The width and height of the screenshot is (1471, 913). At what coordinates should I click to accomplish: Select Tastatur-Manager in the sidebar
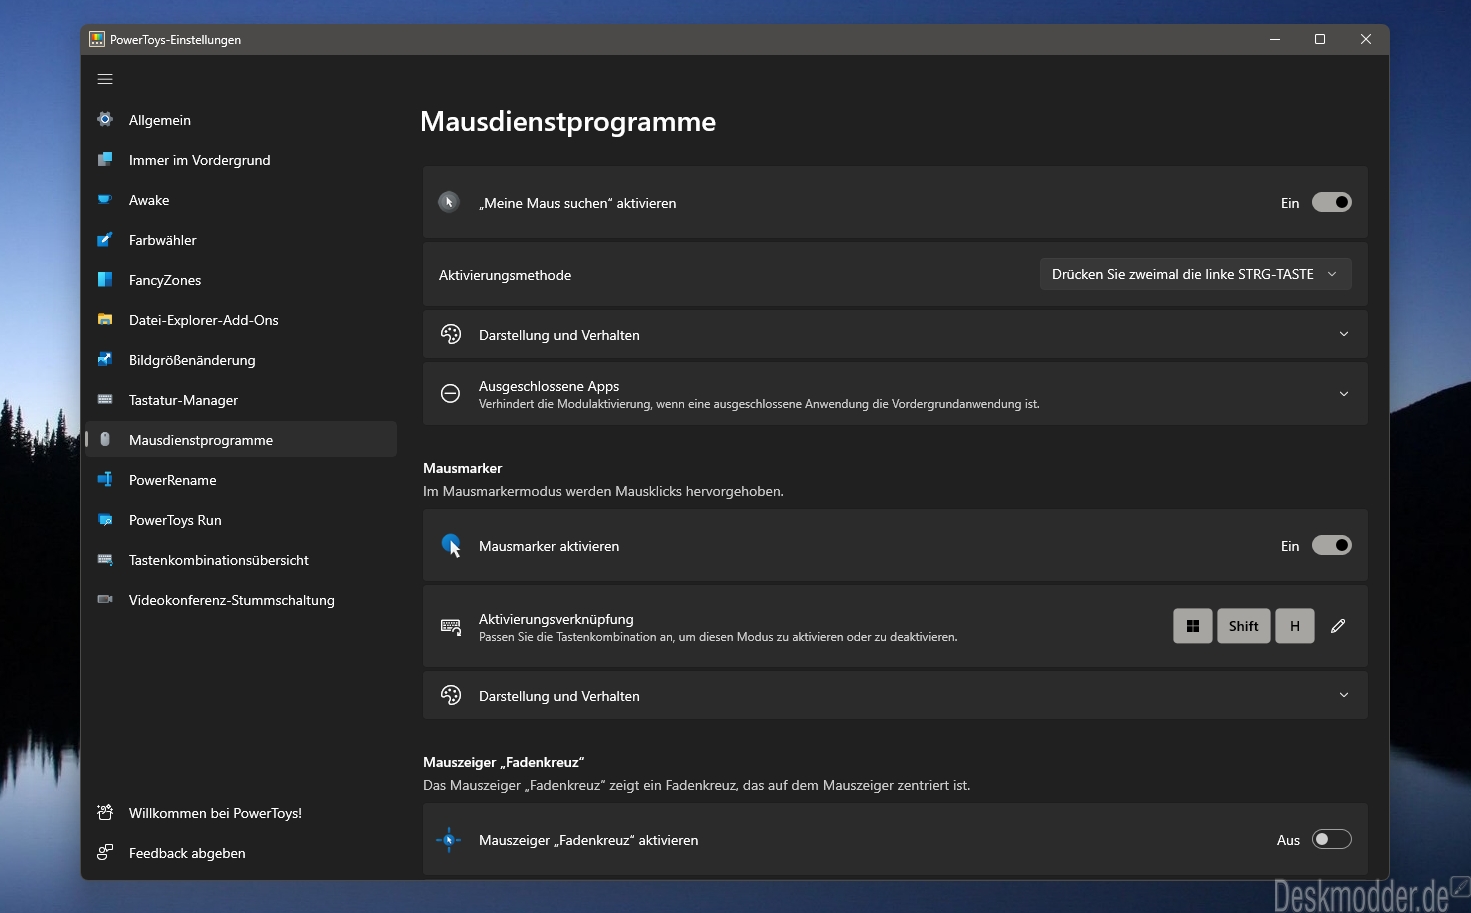(x=241, y=400)
